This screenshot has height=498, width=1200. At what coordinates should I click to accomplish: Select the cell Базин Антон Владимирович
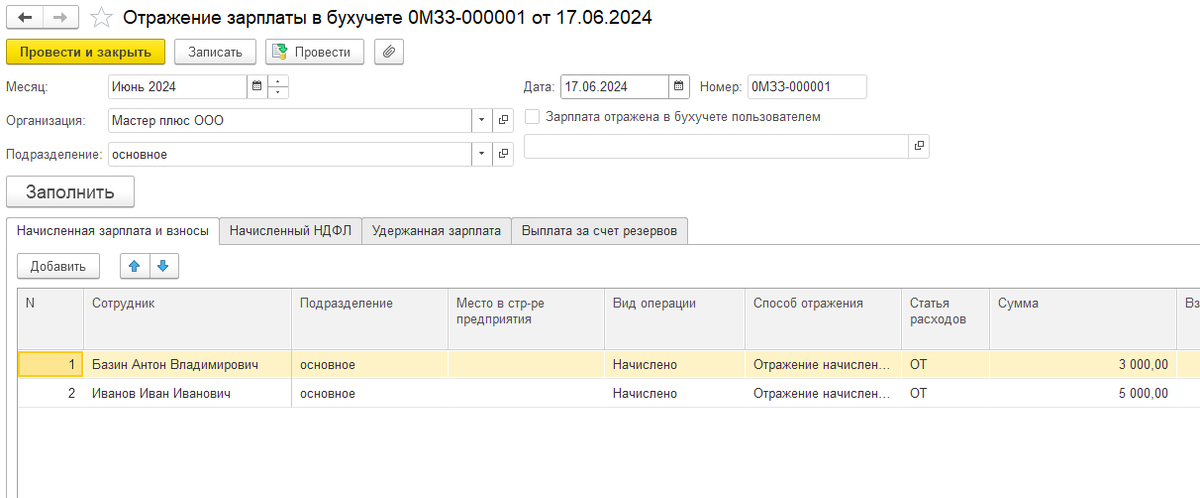point(188,365)
